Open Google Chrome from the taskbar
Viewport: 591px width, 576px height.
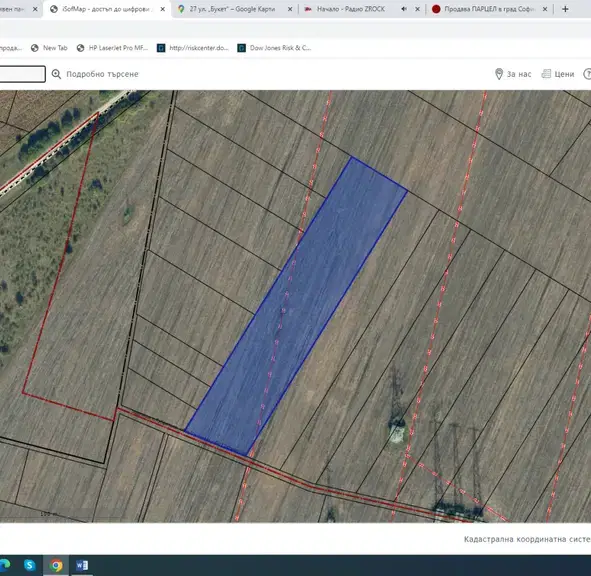click(56, 565)
